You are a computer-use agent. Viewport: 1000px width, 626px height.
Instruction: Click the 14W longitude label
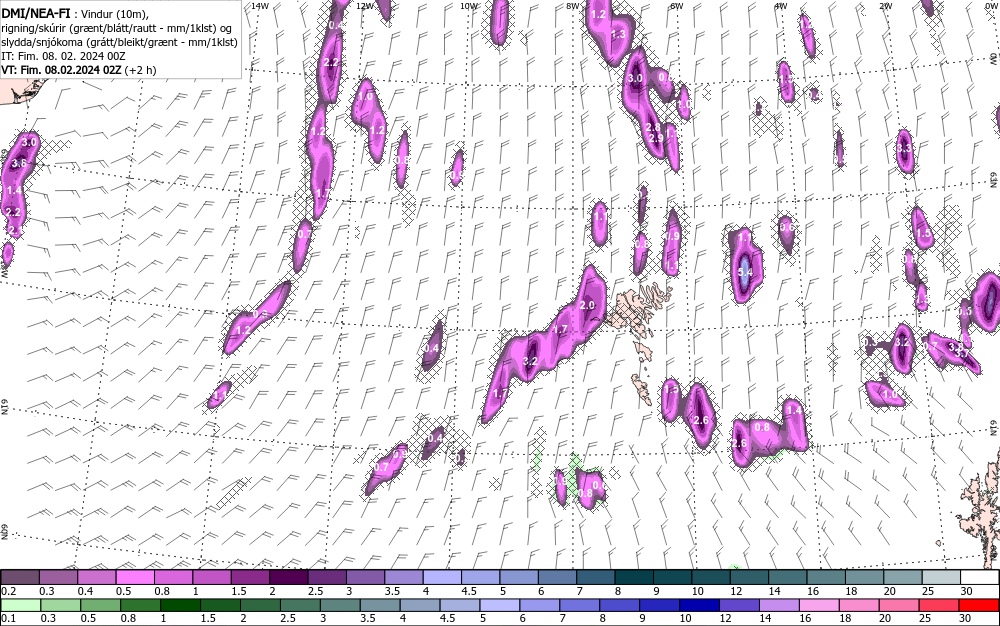[x=259, y=6]
